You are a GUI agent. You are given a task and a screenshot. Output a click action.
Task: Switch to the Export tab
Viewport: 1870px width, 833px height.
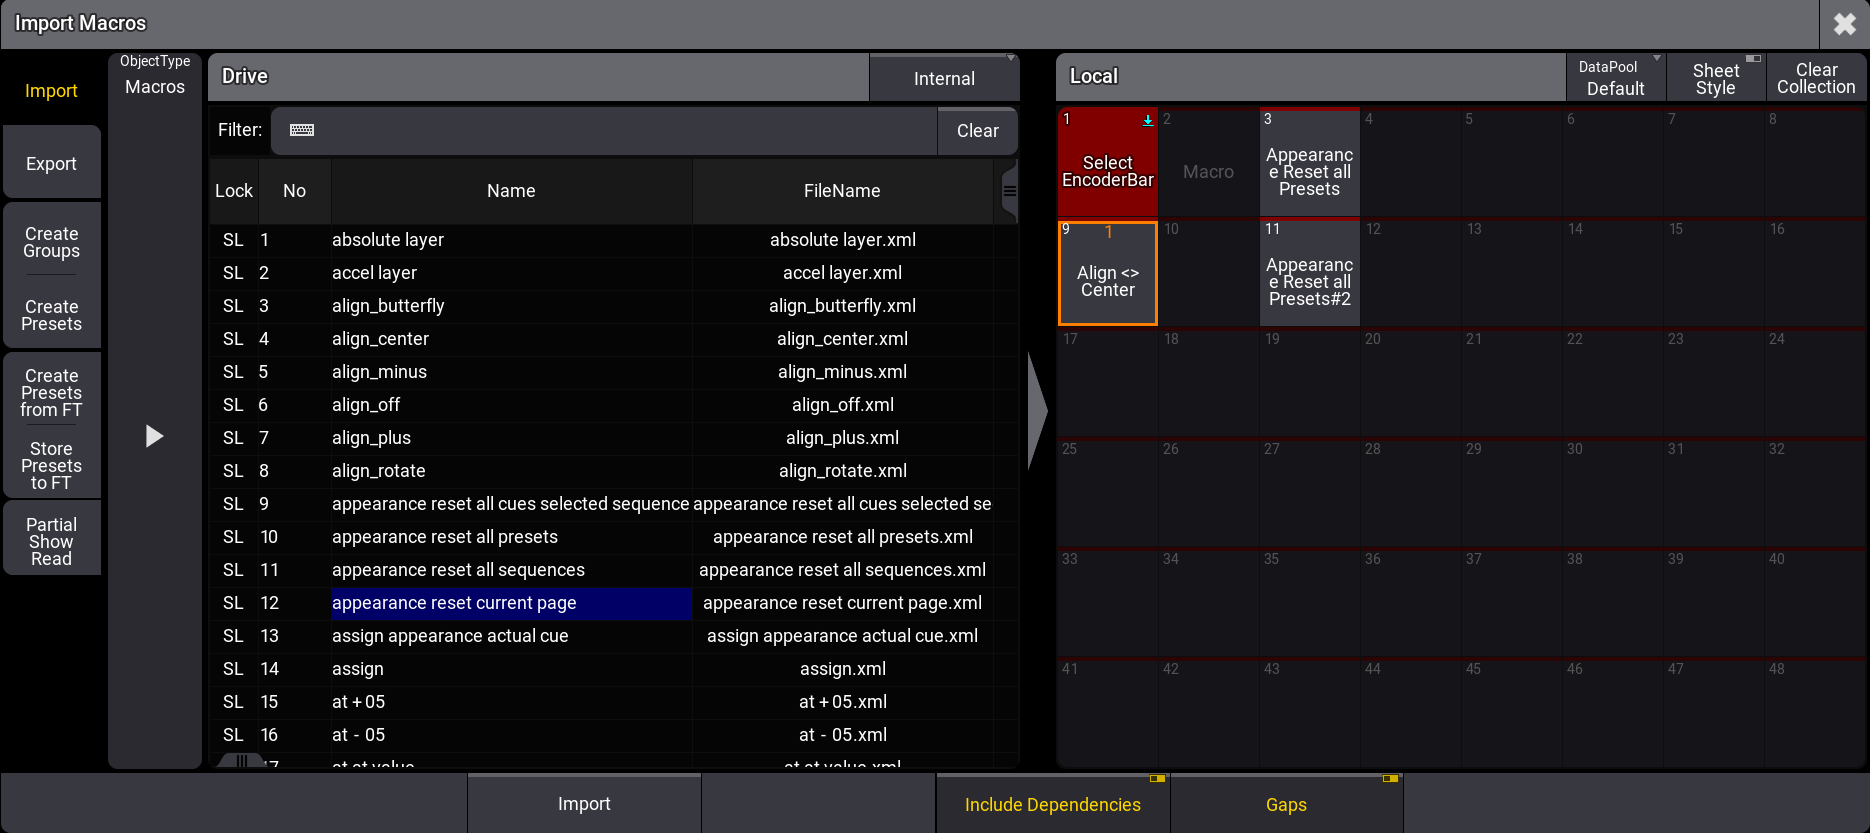click(x=51, y=163)
